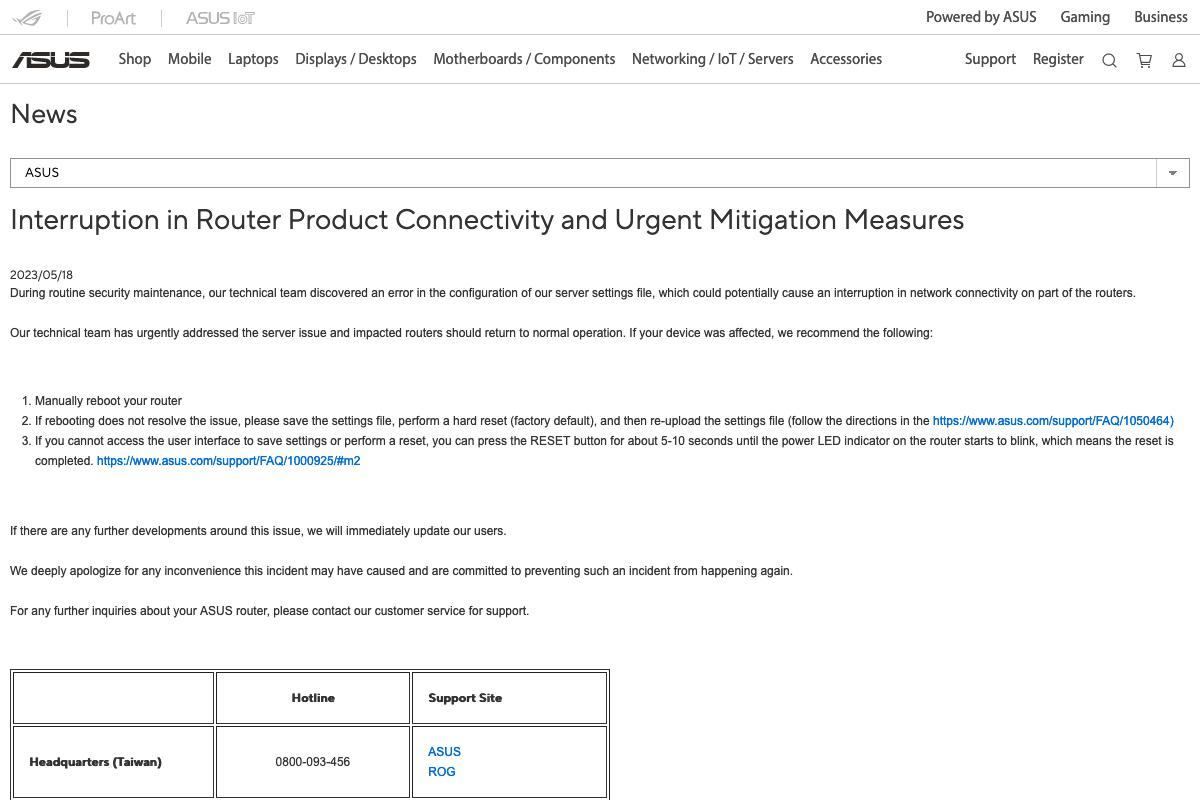Open the Mobile menu
The width and height of the screenshot is (1200, 800).
pos(189,59)
